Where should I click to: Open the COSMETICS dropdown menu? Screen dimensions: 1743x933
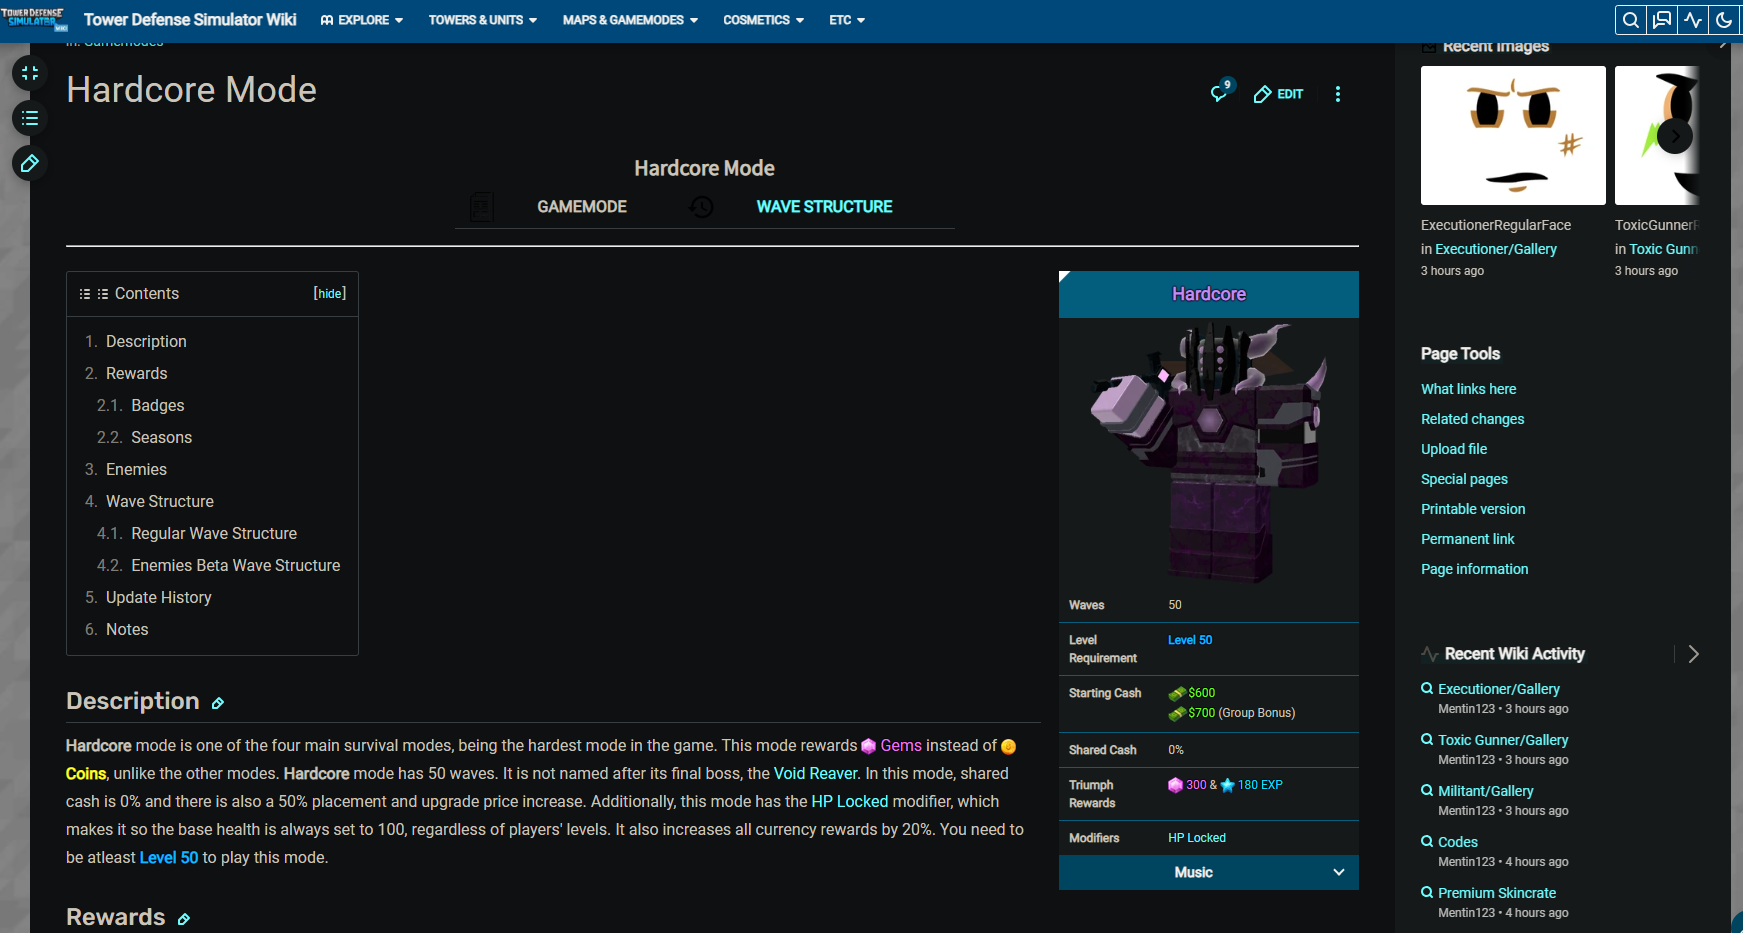coord(763,20)
